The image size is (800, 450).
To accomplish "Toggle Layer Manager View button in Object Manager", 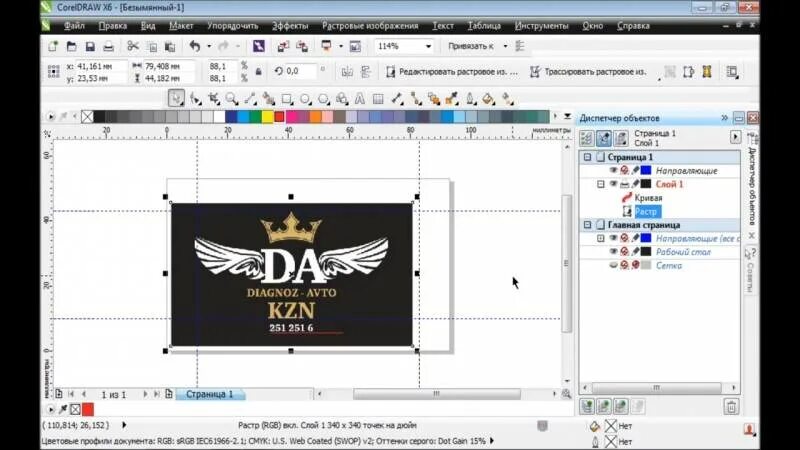I will click(621, 138).
